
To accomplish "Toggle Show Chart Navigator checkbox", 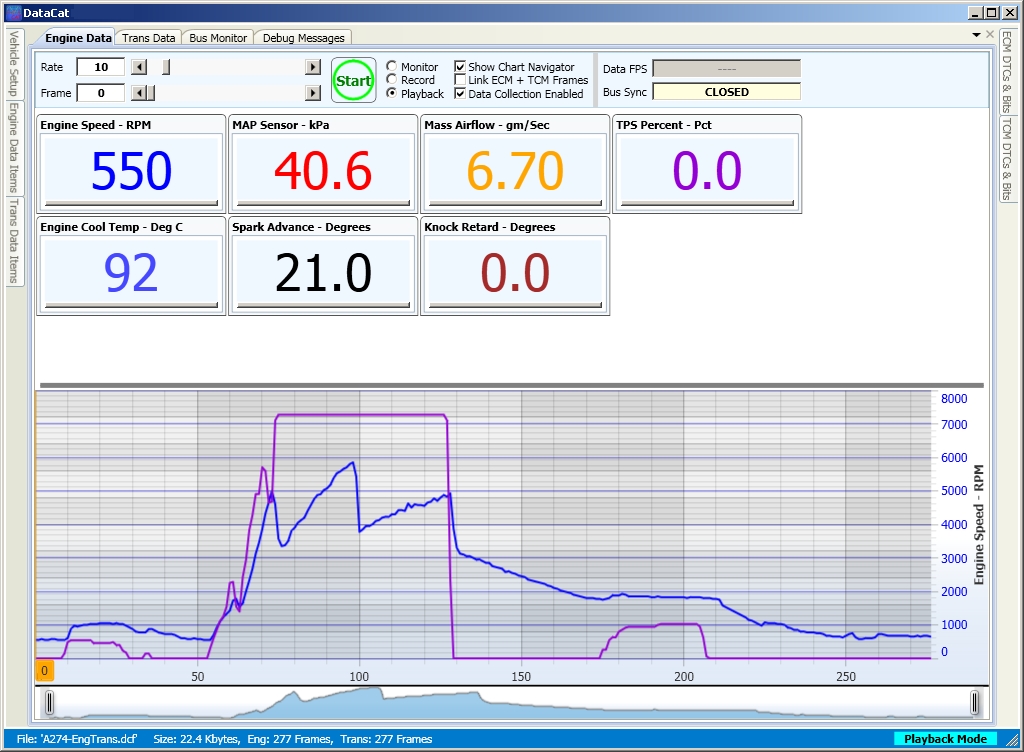I will tap(460, 67).
